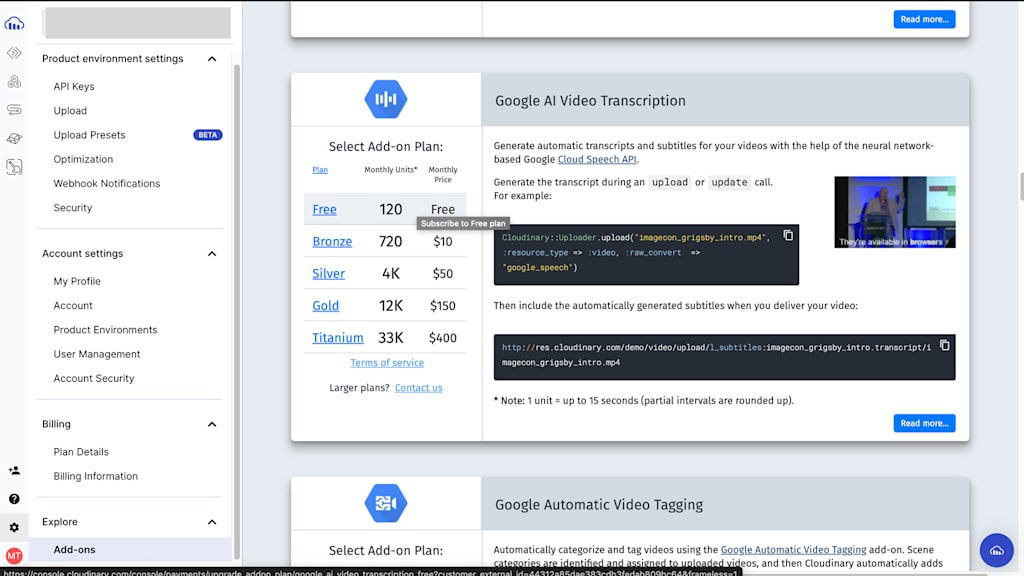Click the invite user icon
The width and height of the screenshot is (1024, 576).
[x=14, y=470]
